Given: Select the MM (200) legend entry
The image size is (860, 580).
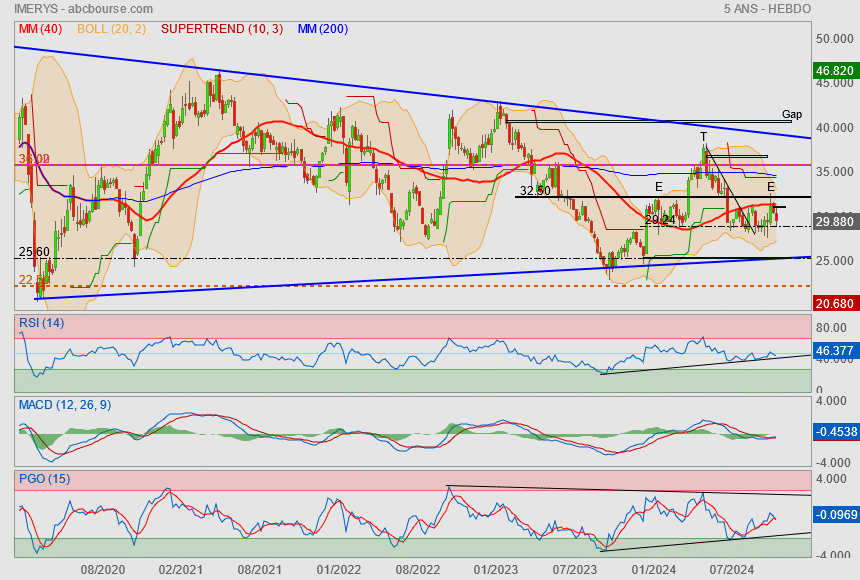Looking at the screenshot, I should click(323, 29).
